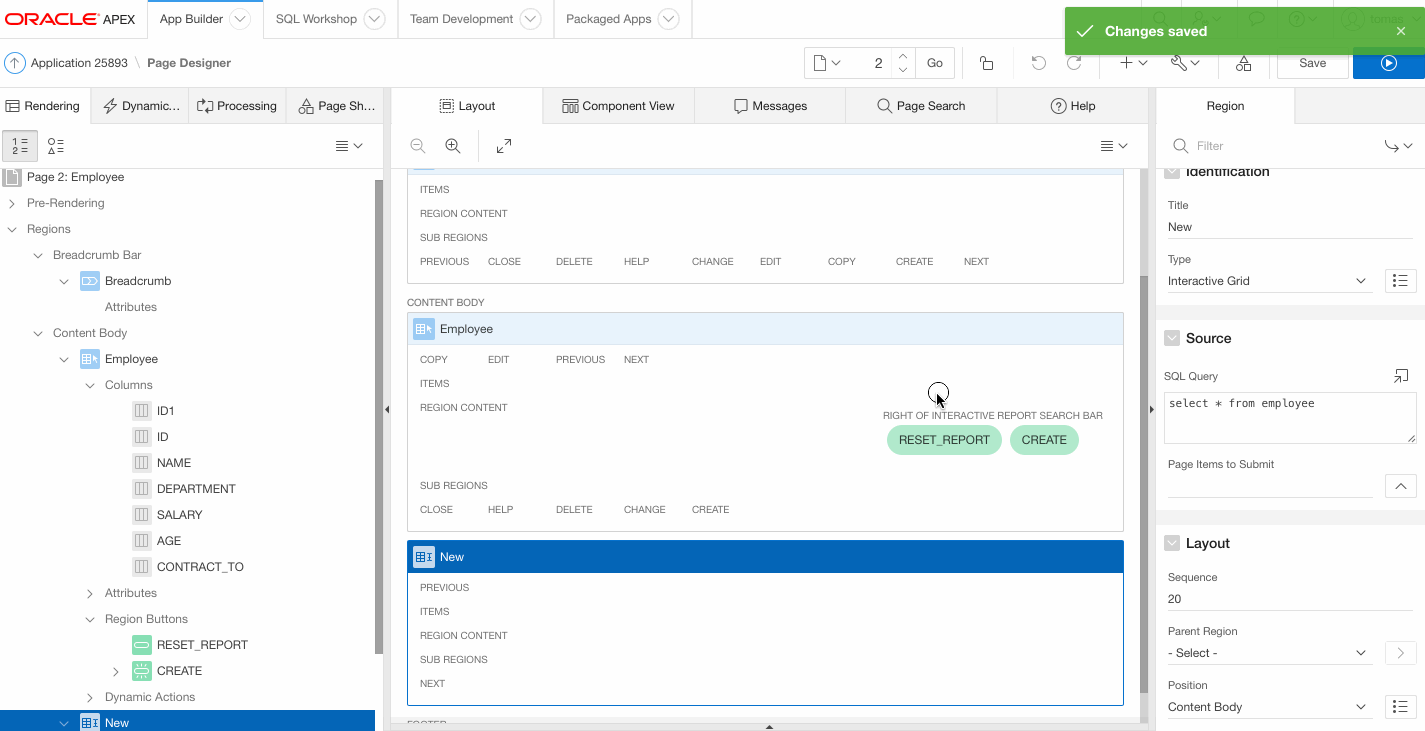Screen dimensions: 1425x731
Task: Select the RESET_REPORT button in layout
Action: [x=943, y=440]
